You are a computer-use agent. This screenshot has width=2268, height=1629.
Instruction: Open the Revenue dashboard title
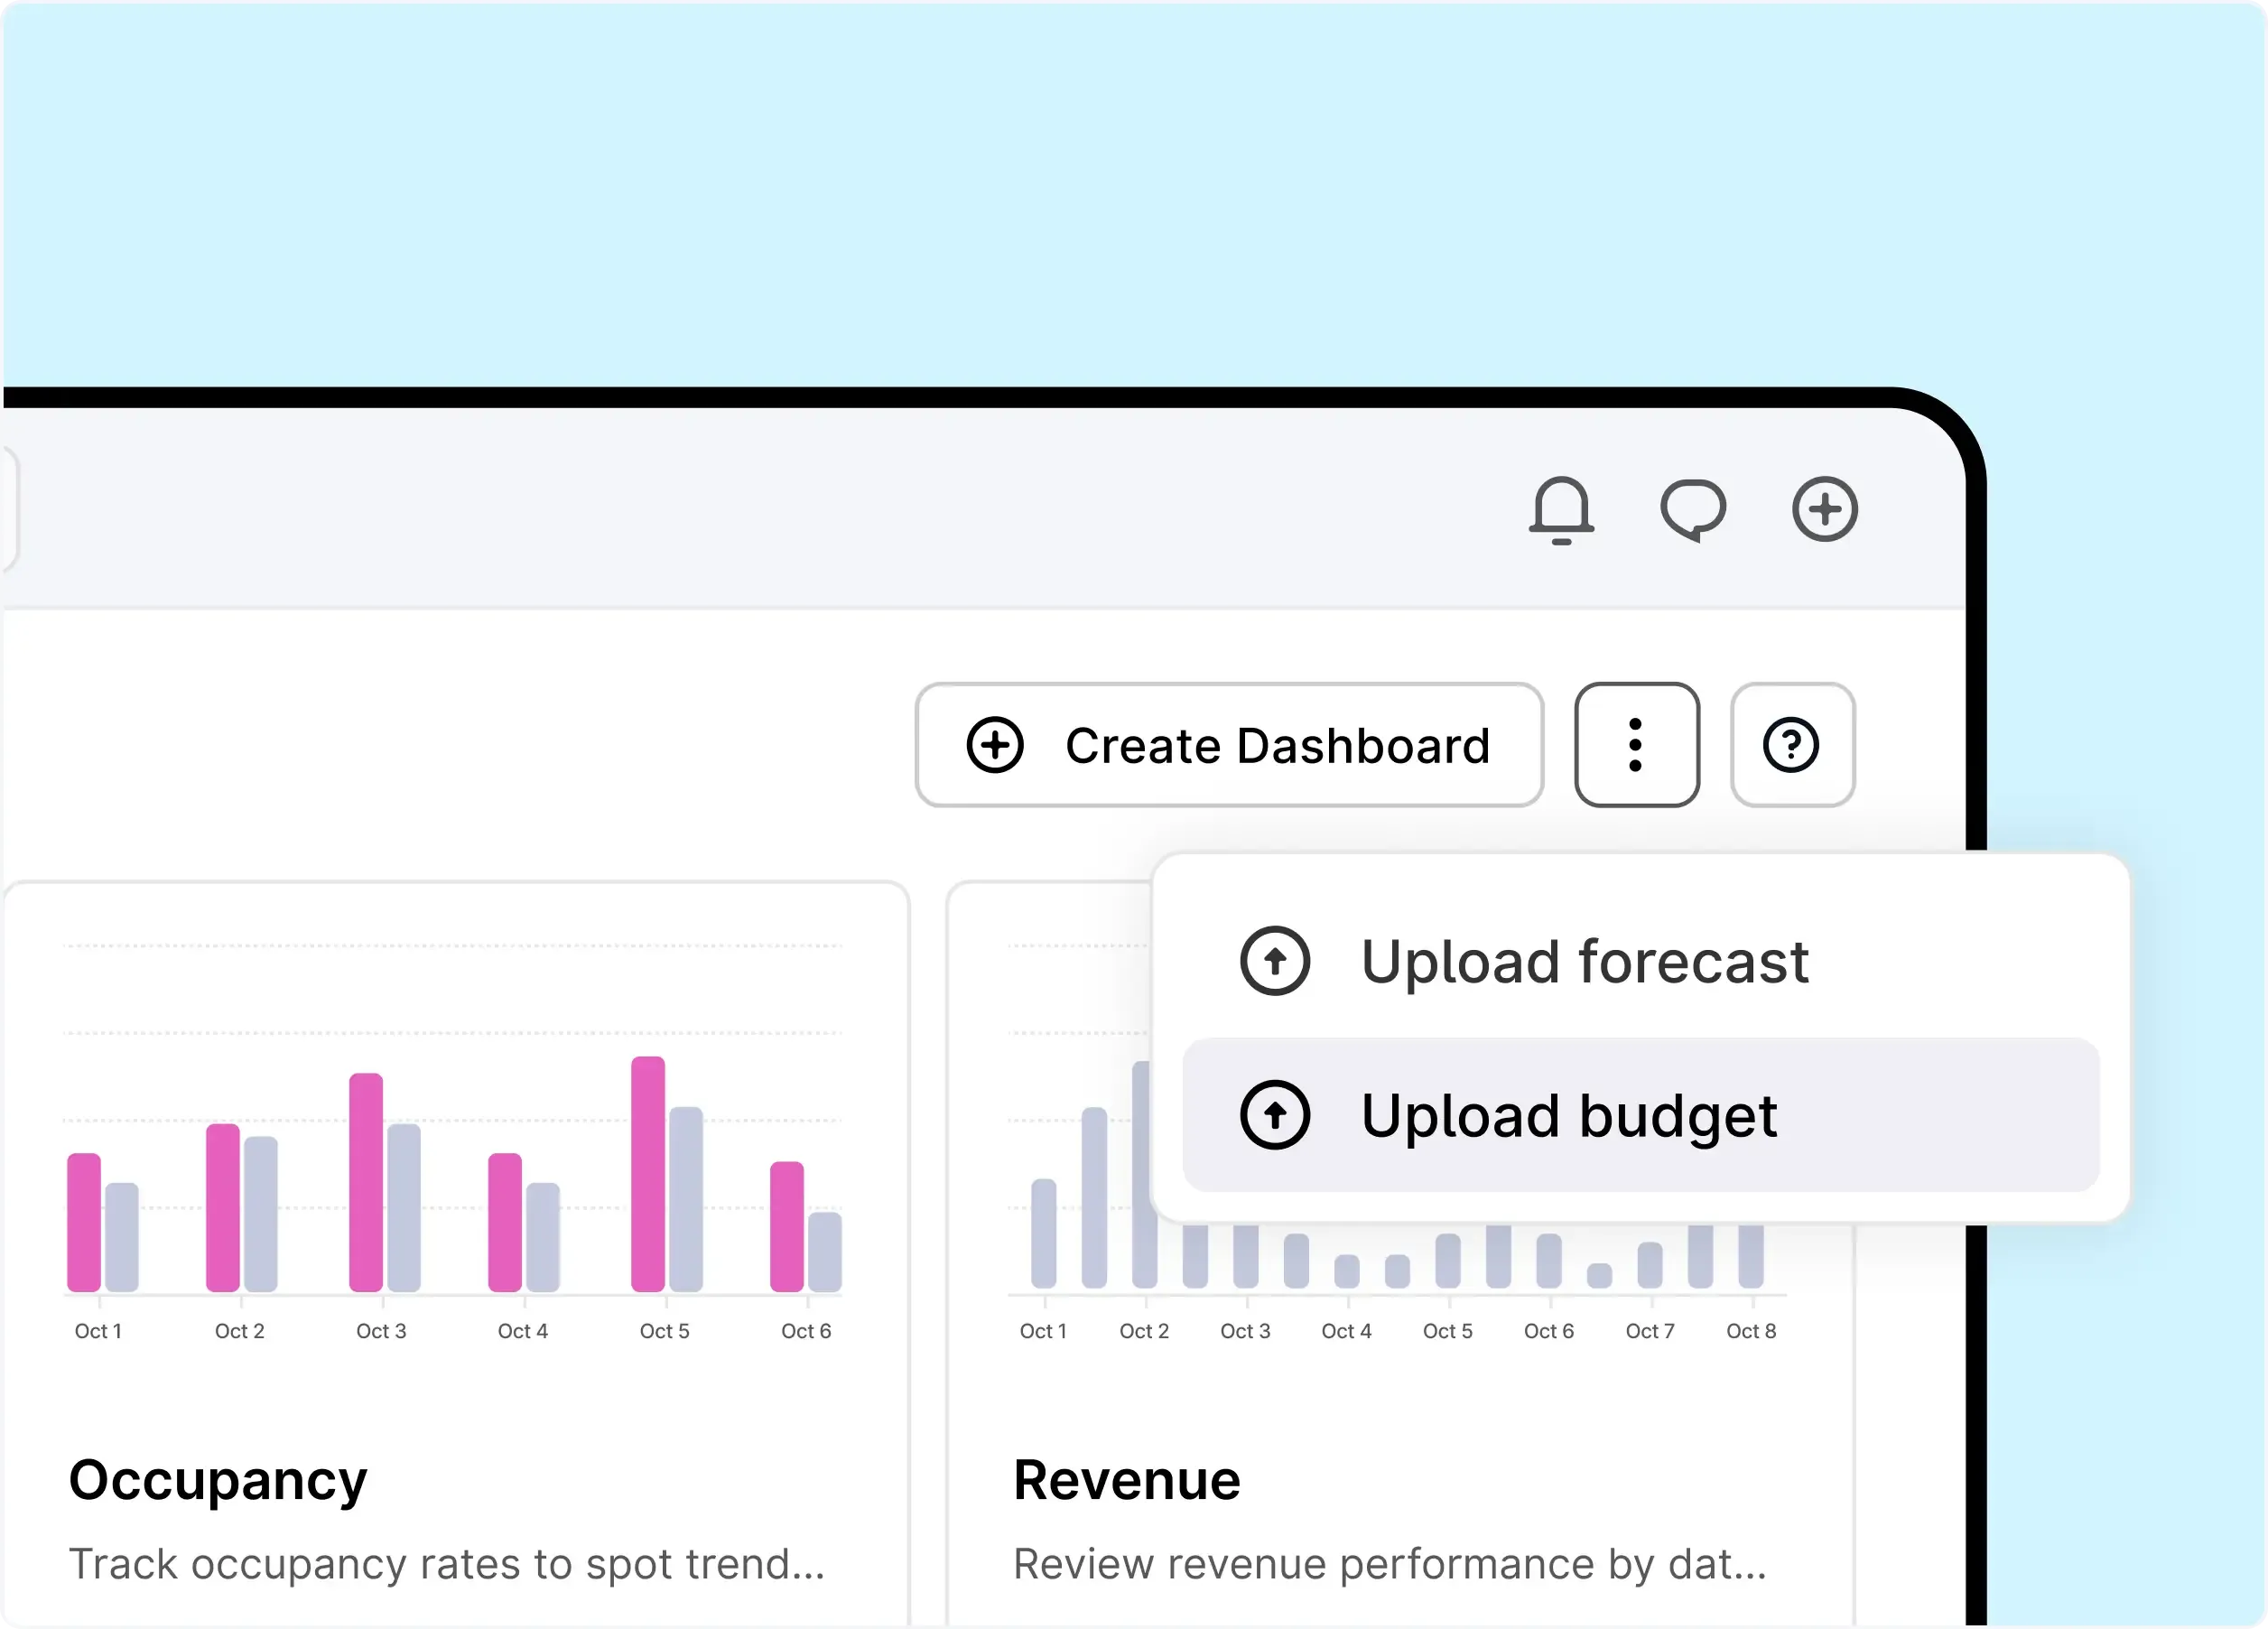tap(1127, 1480)
